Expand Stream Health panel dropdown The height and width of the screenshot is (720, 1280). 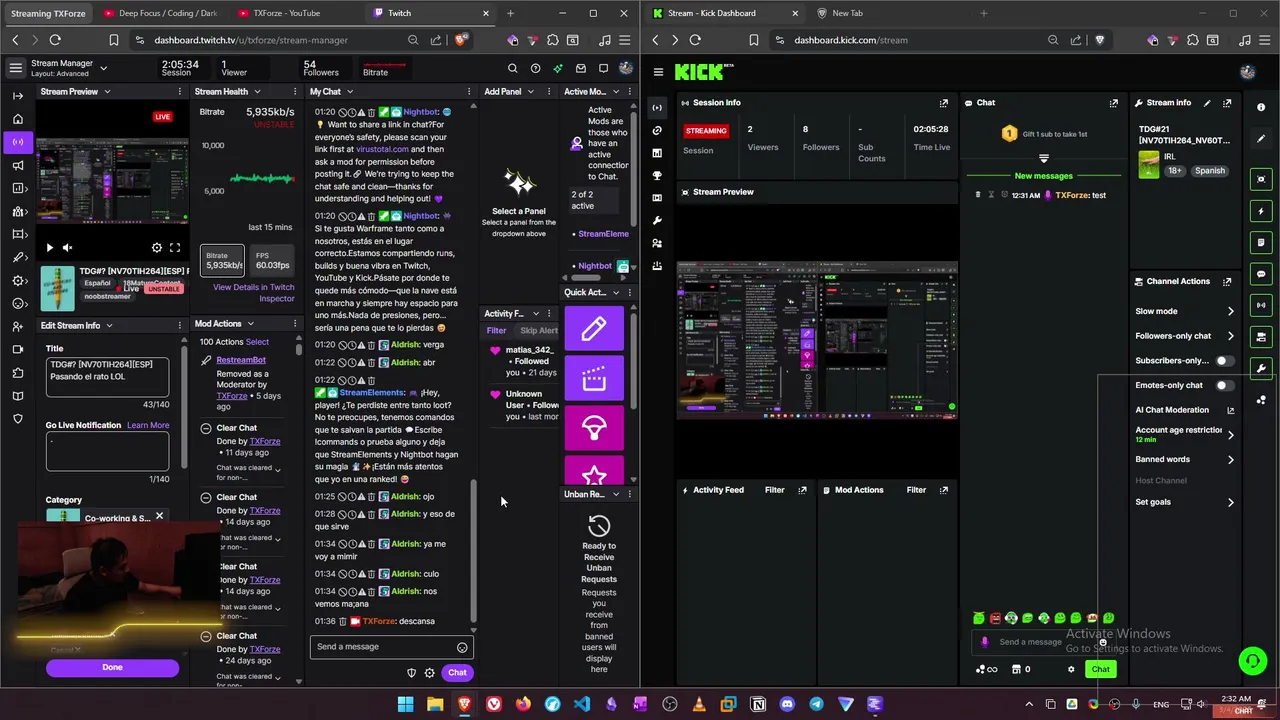257,92
